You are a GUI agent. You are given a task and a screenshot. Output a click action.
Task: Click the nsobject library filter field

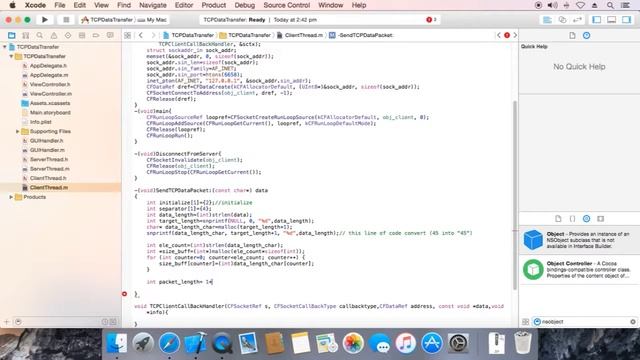[x=584, y=322]
